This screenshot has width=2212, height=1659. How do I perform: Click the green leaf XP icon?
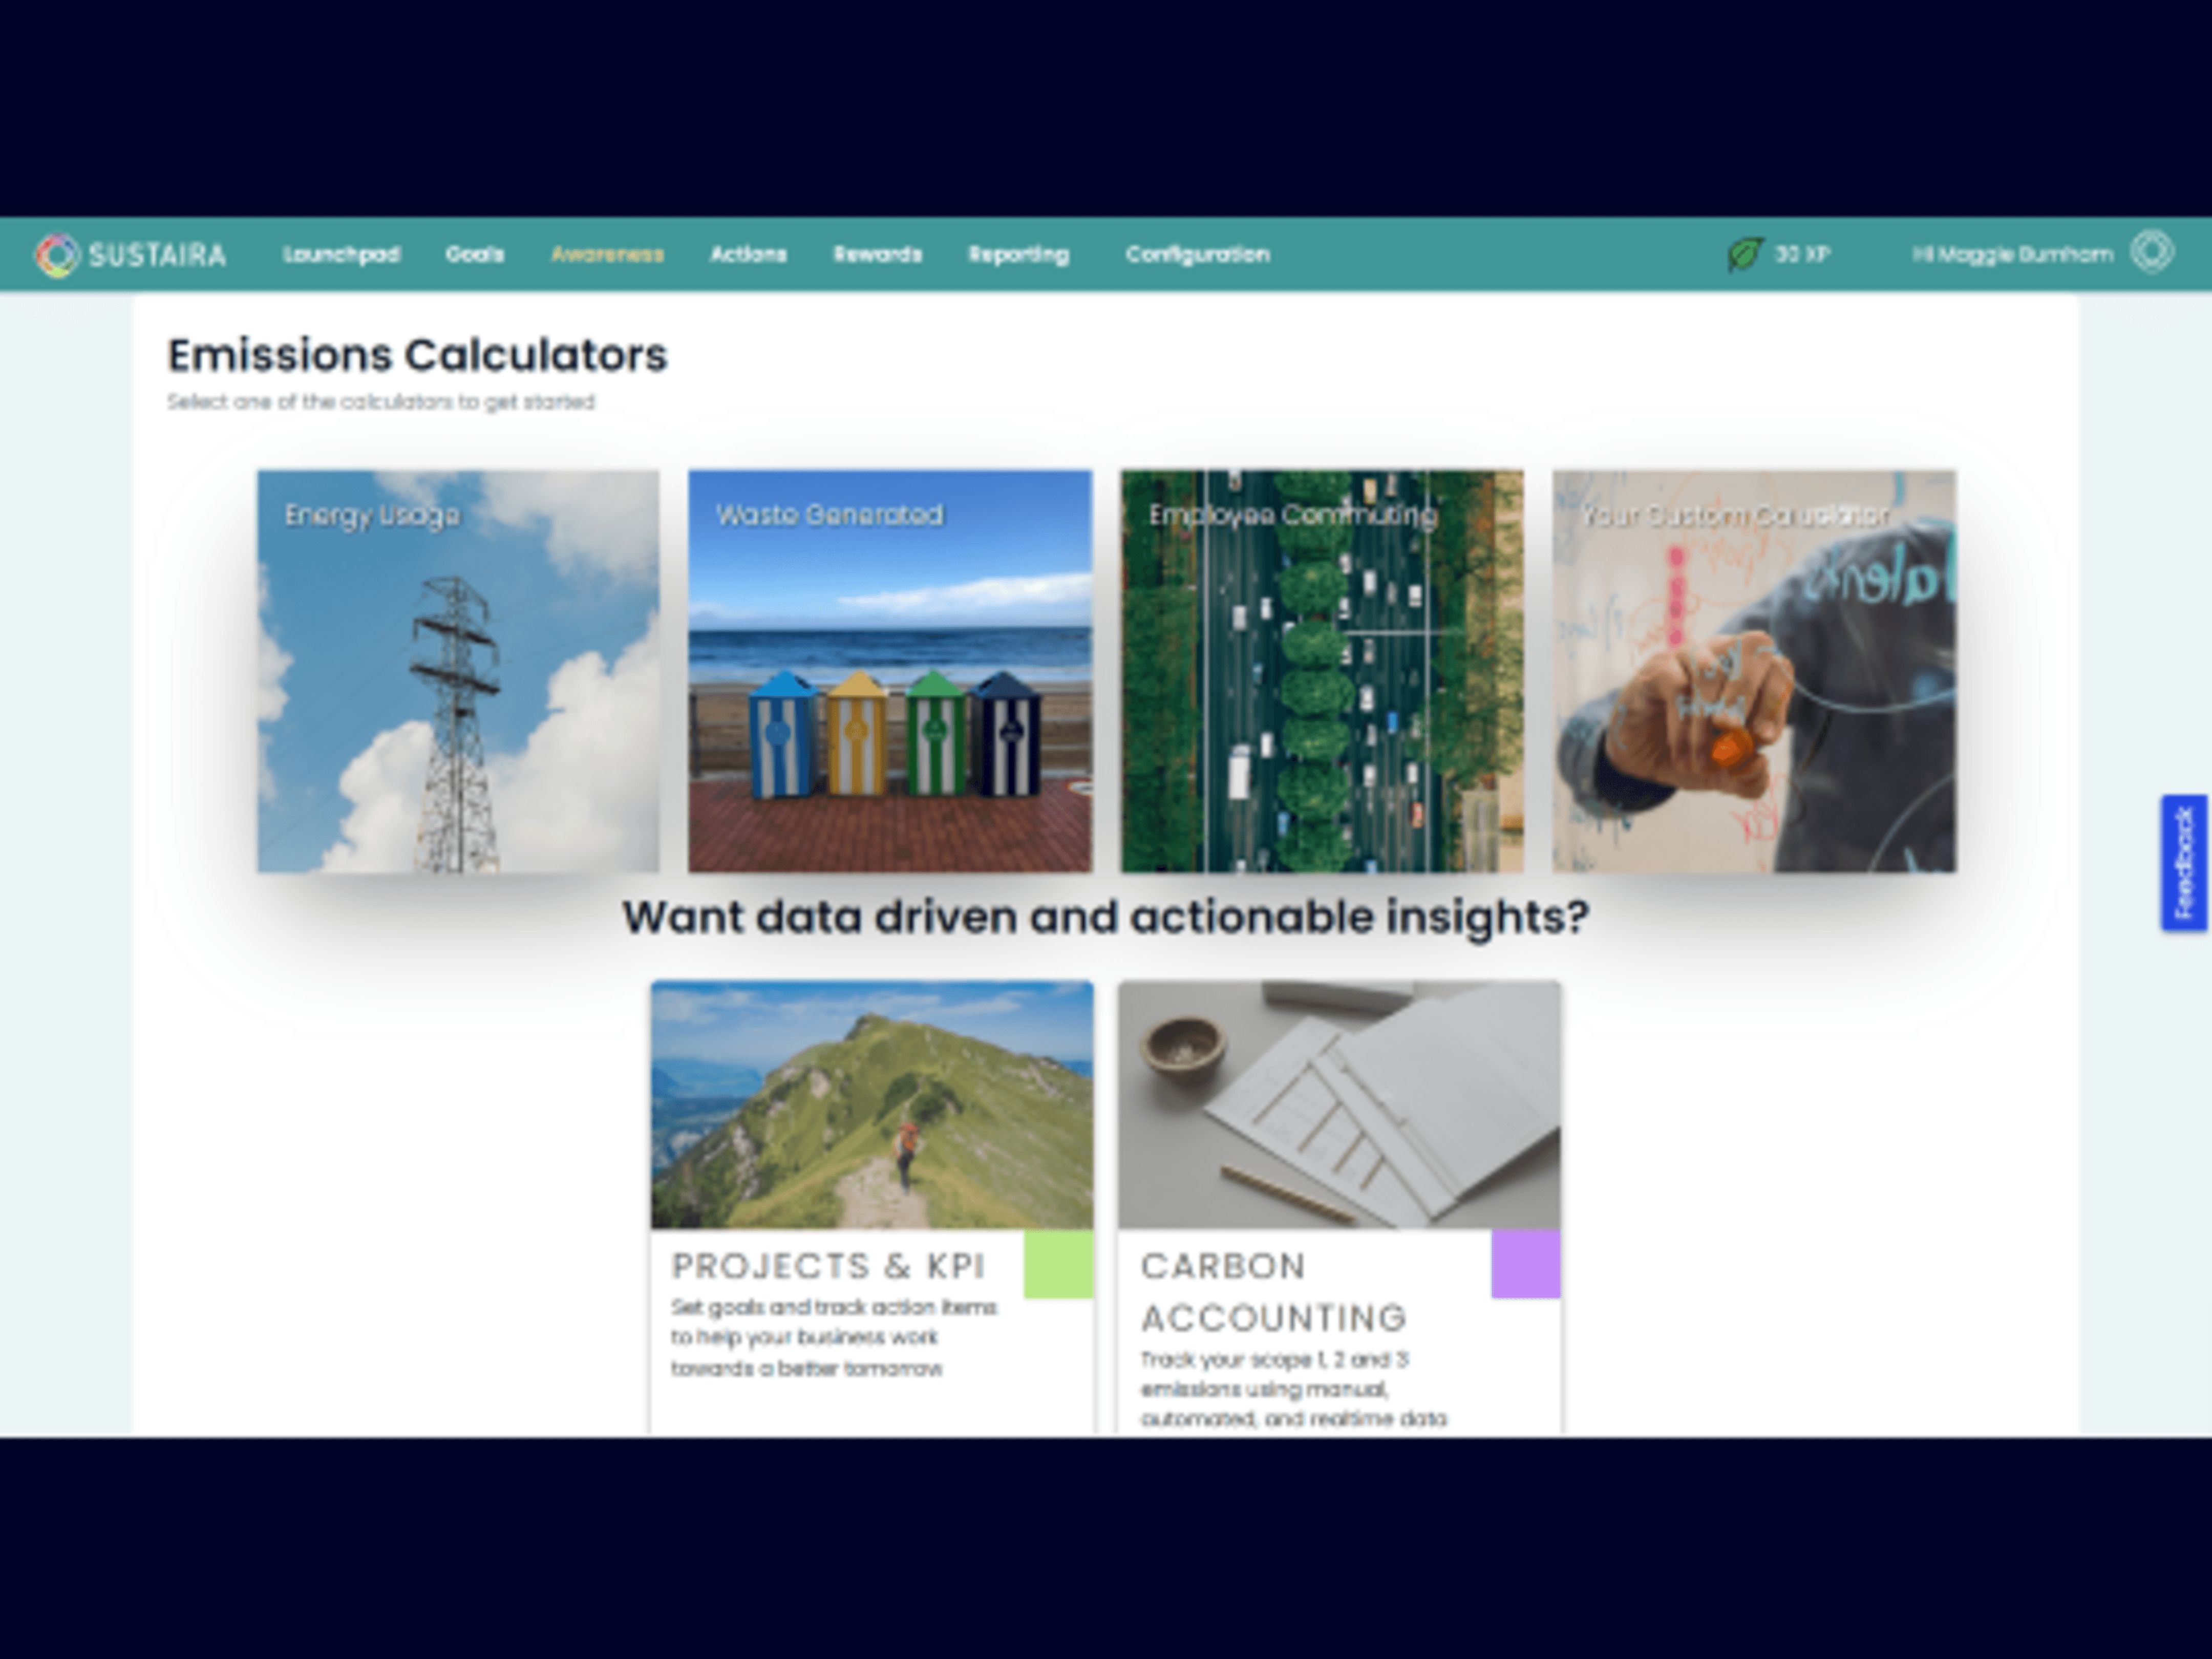point(1744,254)
